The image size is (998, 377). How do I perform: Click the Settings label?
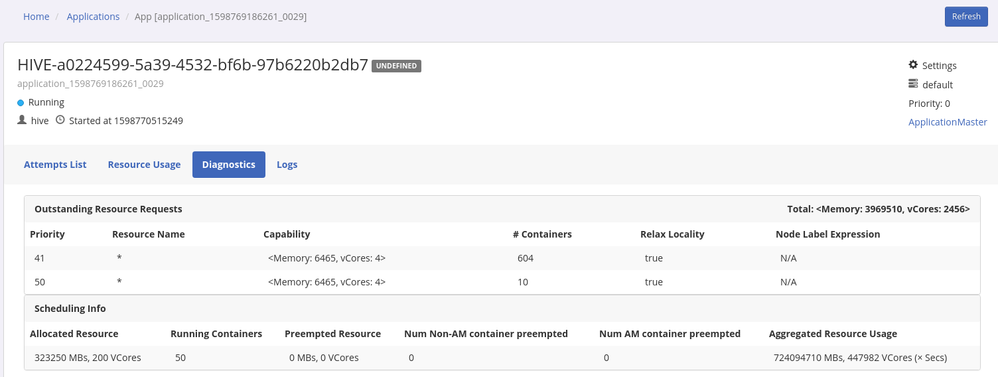click(939, 66)
